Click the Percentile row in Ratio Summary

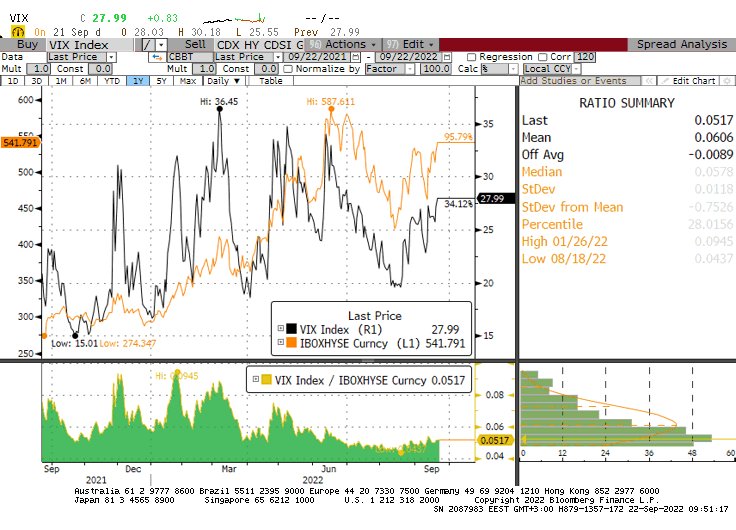(x=627, y=224)
